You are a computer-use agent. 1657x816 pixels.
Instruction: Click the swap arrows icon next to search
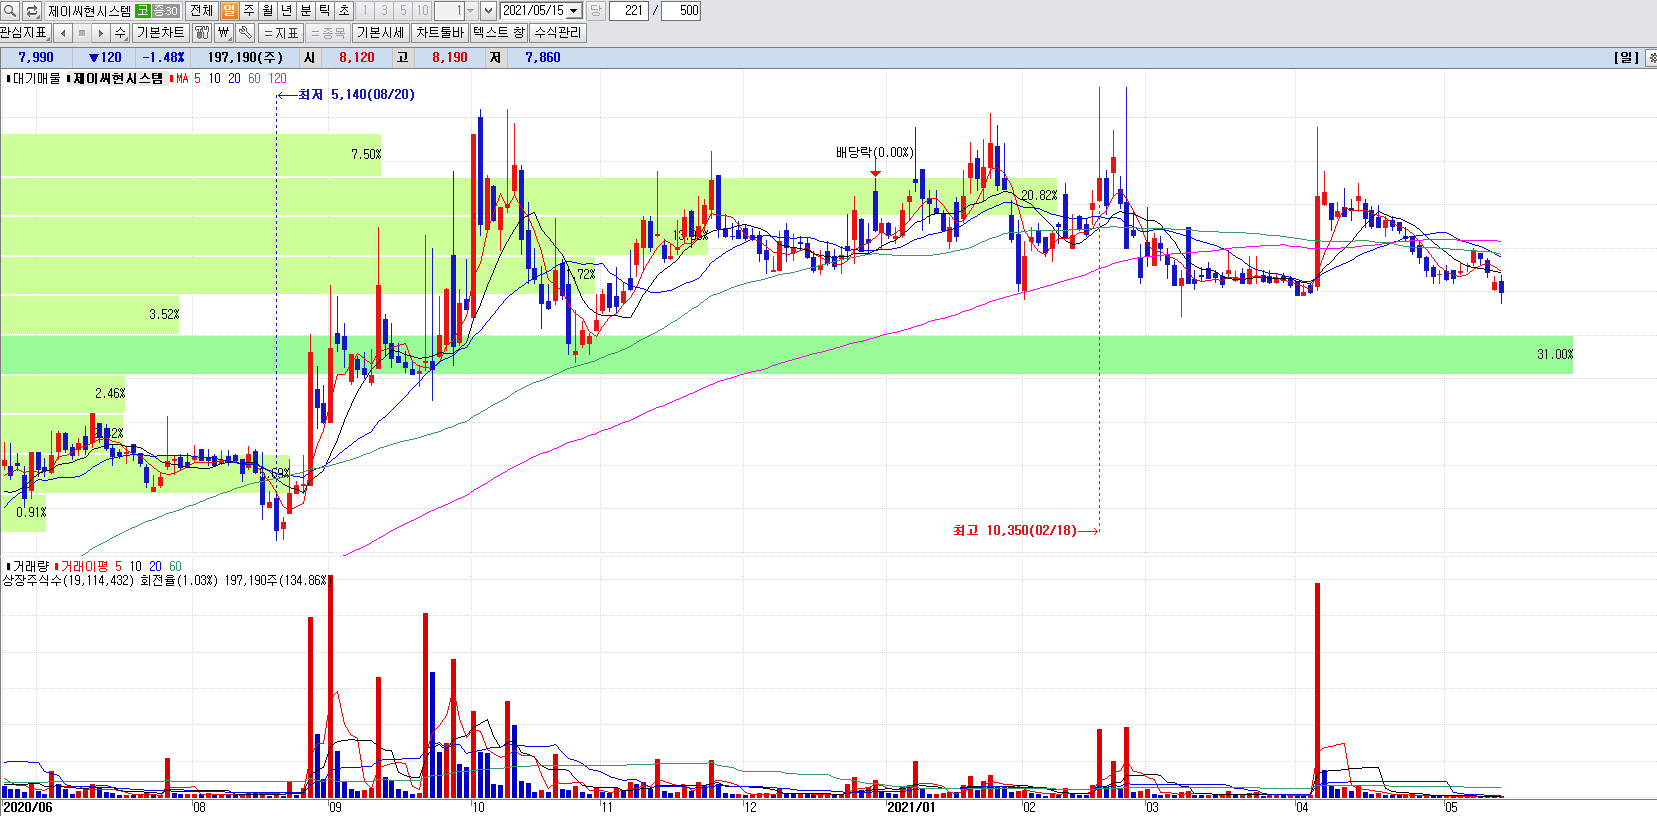31,10
